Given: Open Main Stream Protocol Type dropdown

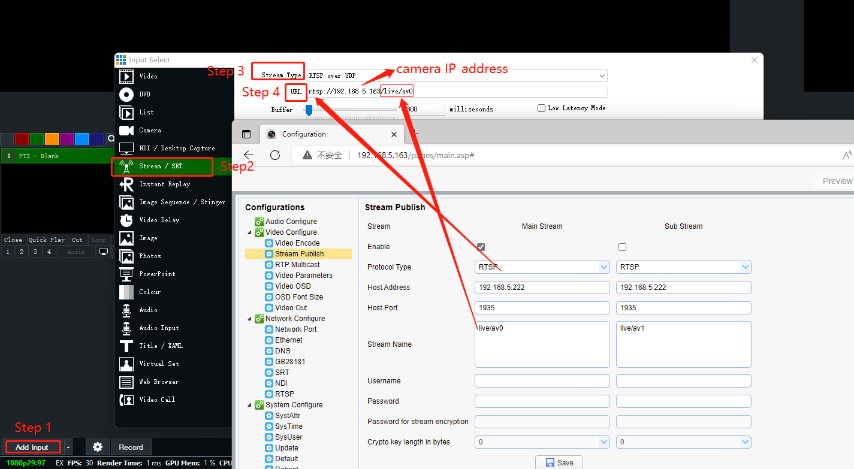Looking at the screenshot, I should coord(542,267).
